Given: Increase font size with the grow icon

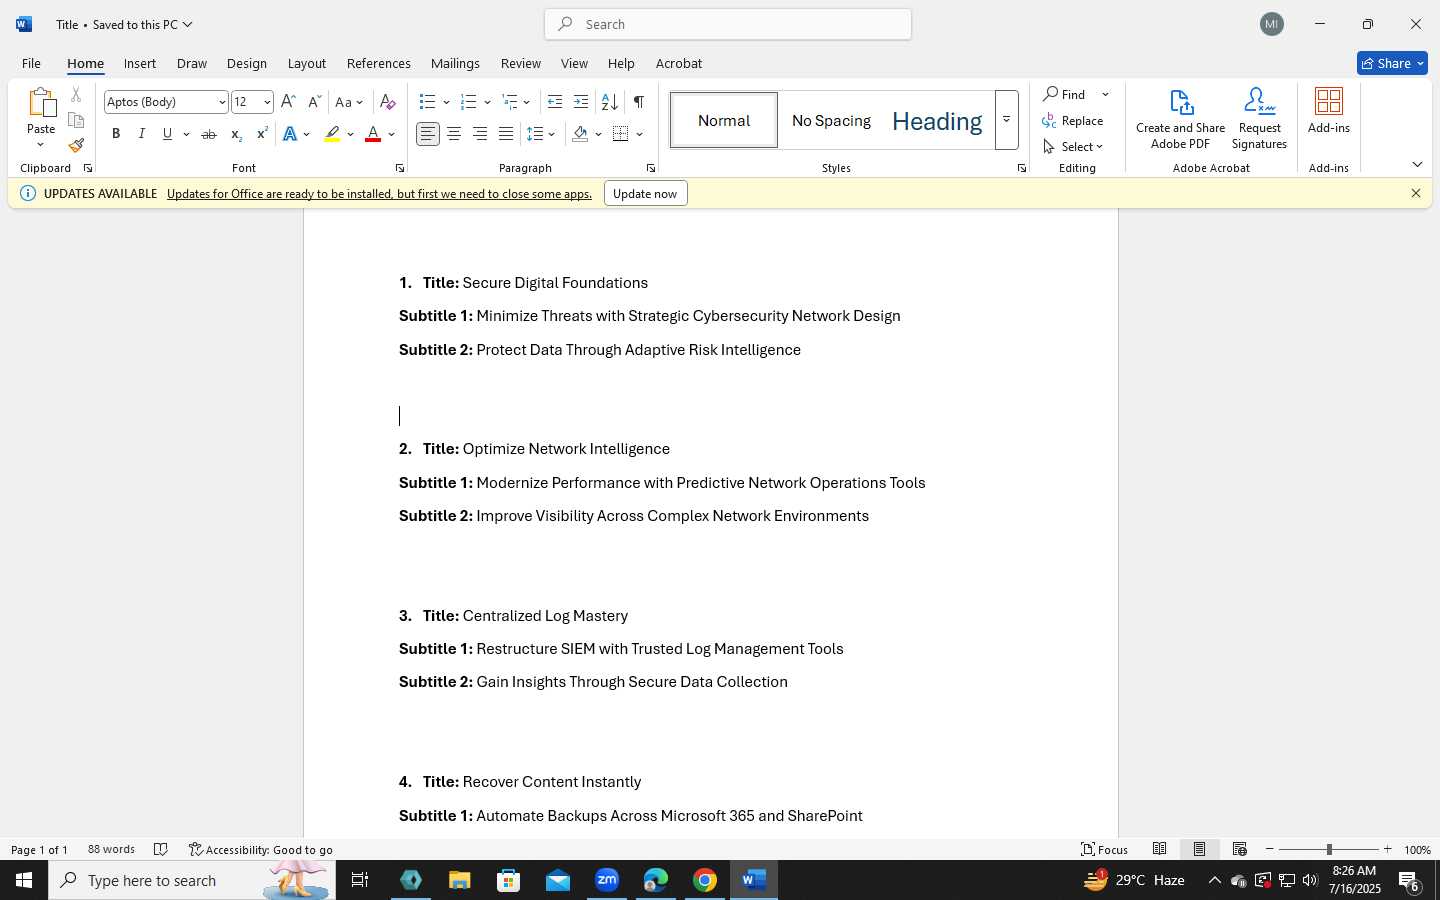Looking at the screenshot, I should click(288, 102).
